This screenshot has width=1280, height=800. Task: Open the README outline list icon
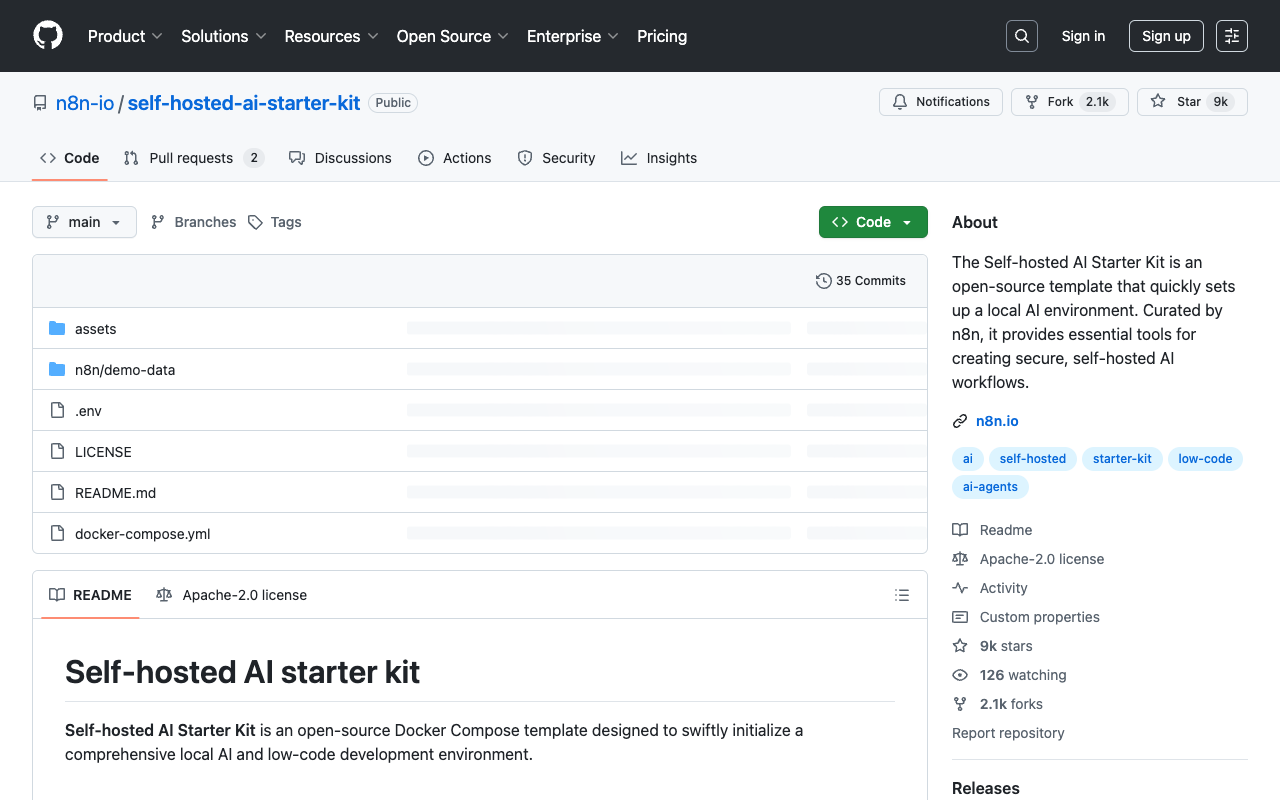902,595
